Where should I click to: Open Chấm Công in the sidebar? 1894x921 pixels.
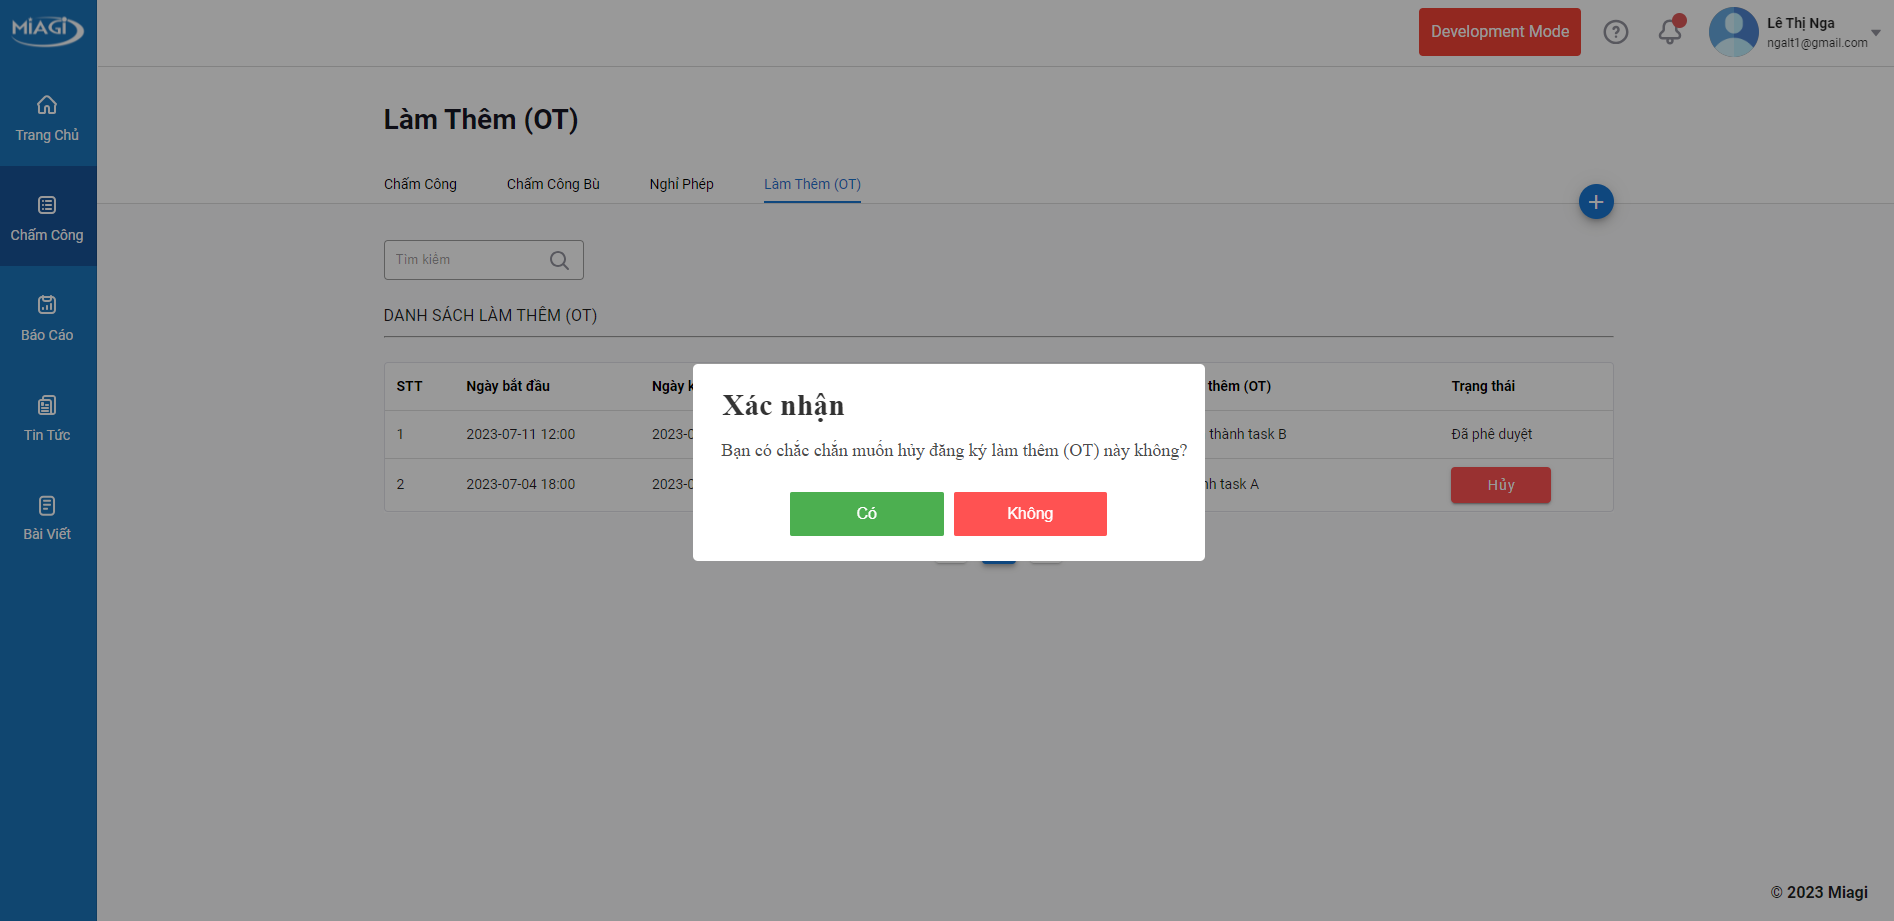pyautogui.click(x=47, y=218)
